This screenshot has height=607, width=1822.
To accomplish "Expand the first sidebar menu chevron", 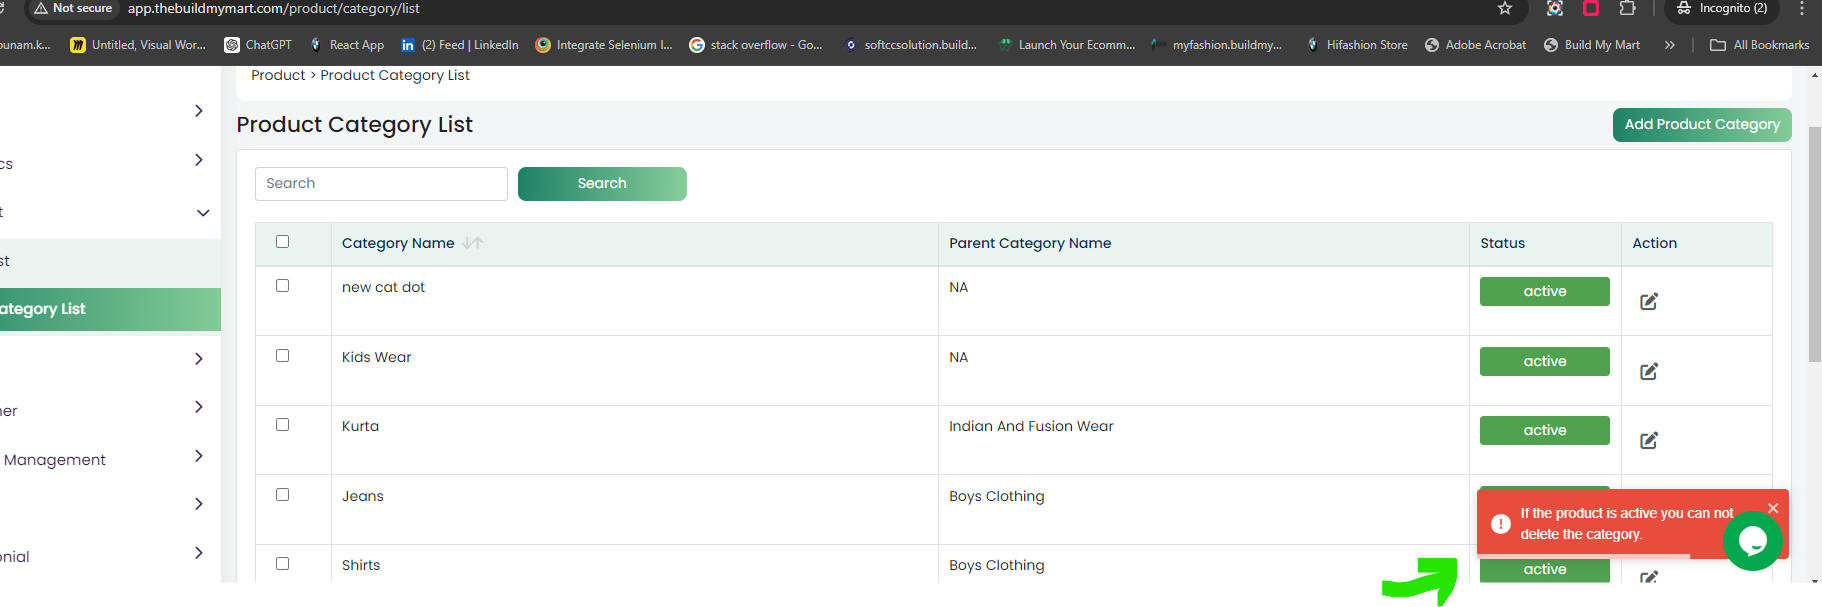I will click(199, 111).
